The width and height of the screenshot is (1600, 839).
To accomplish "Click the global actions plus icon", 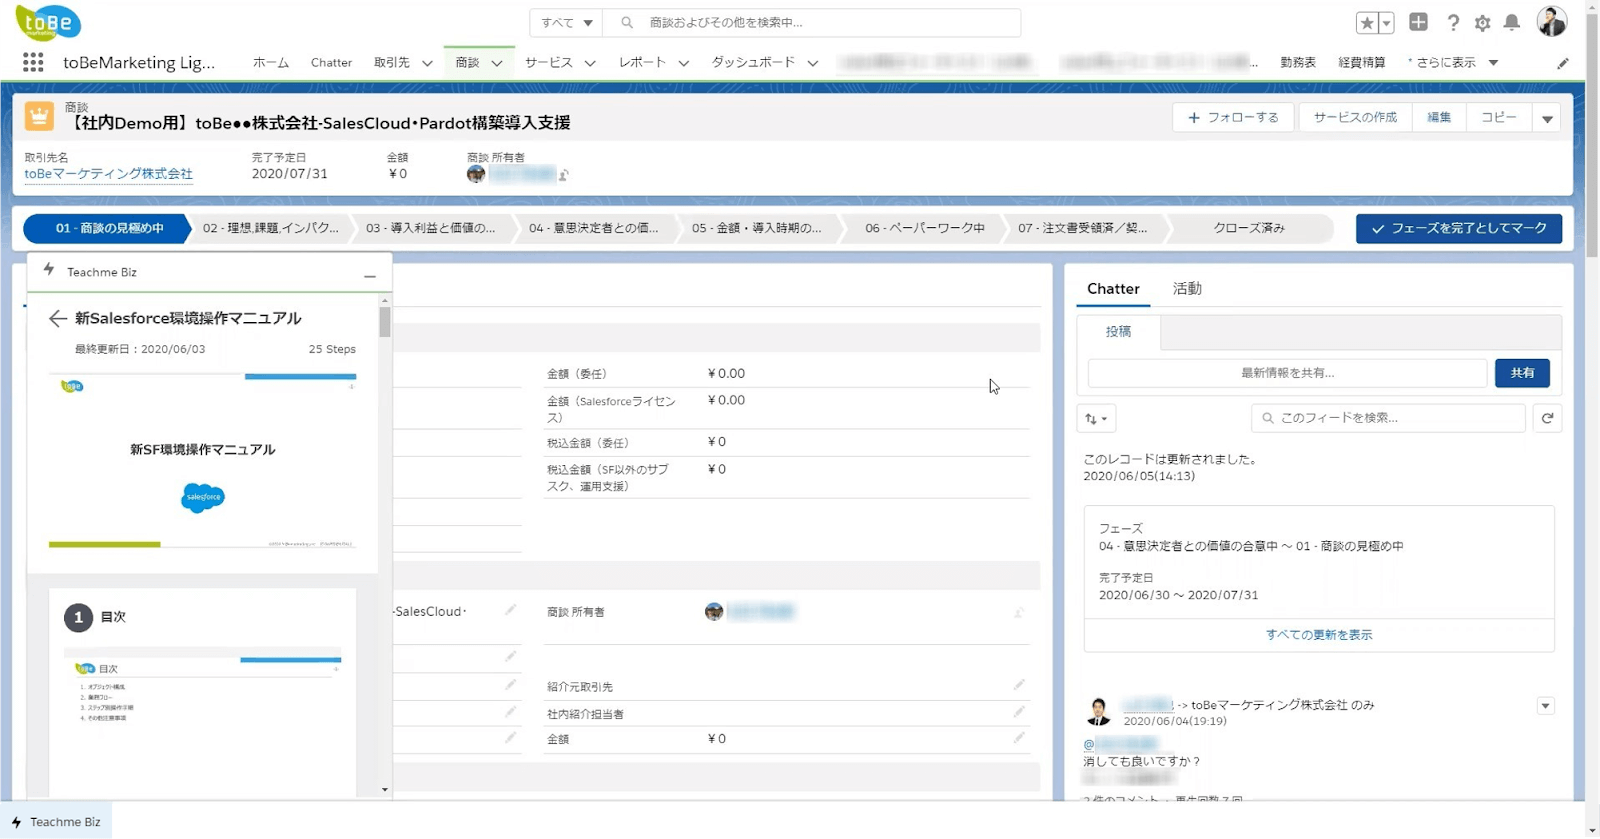I will [x=1418, y=22].
